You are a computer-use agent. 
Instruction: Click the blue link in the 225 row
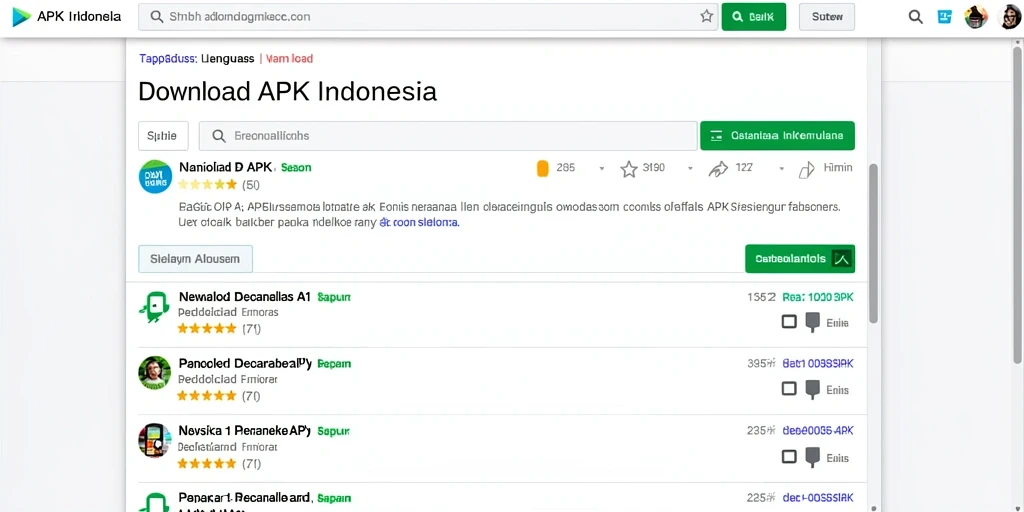coord(818,498)
